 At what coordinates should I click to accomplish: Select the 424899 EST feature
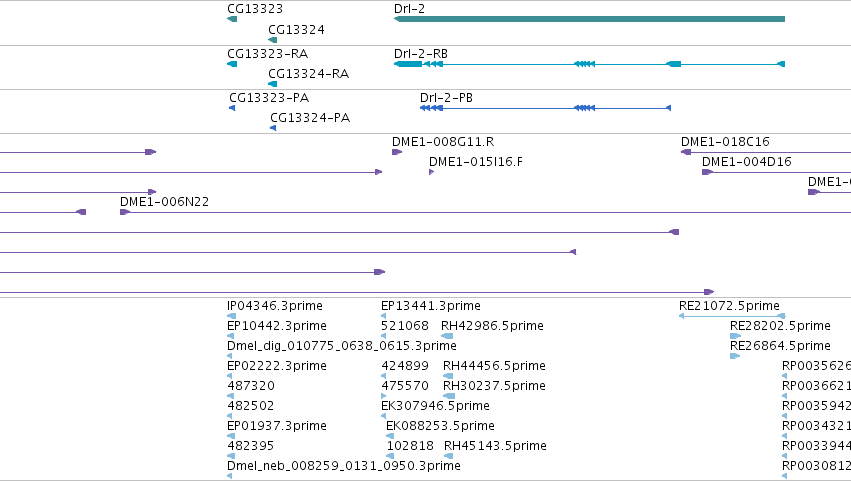(405, 366)
